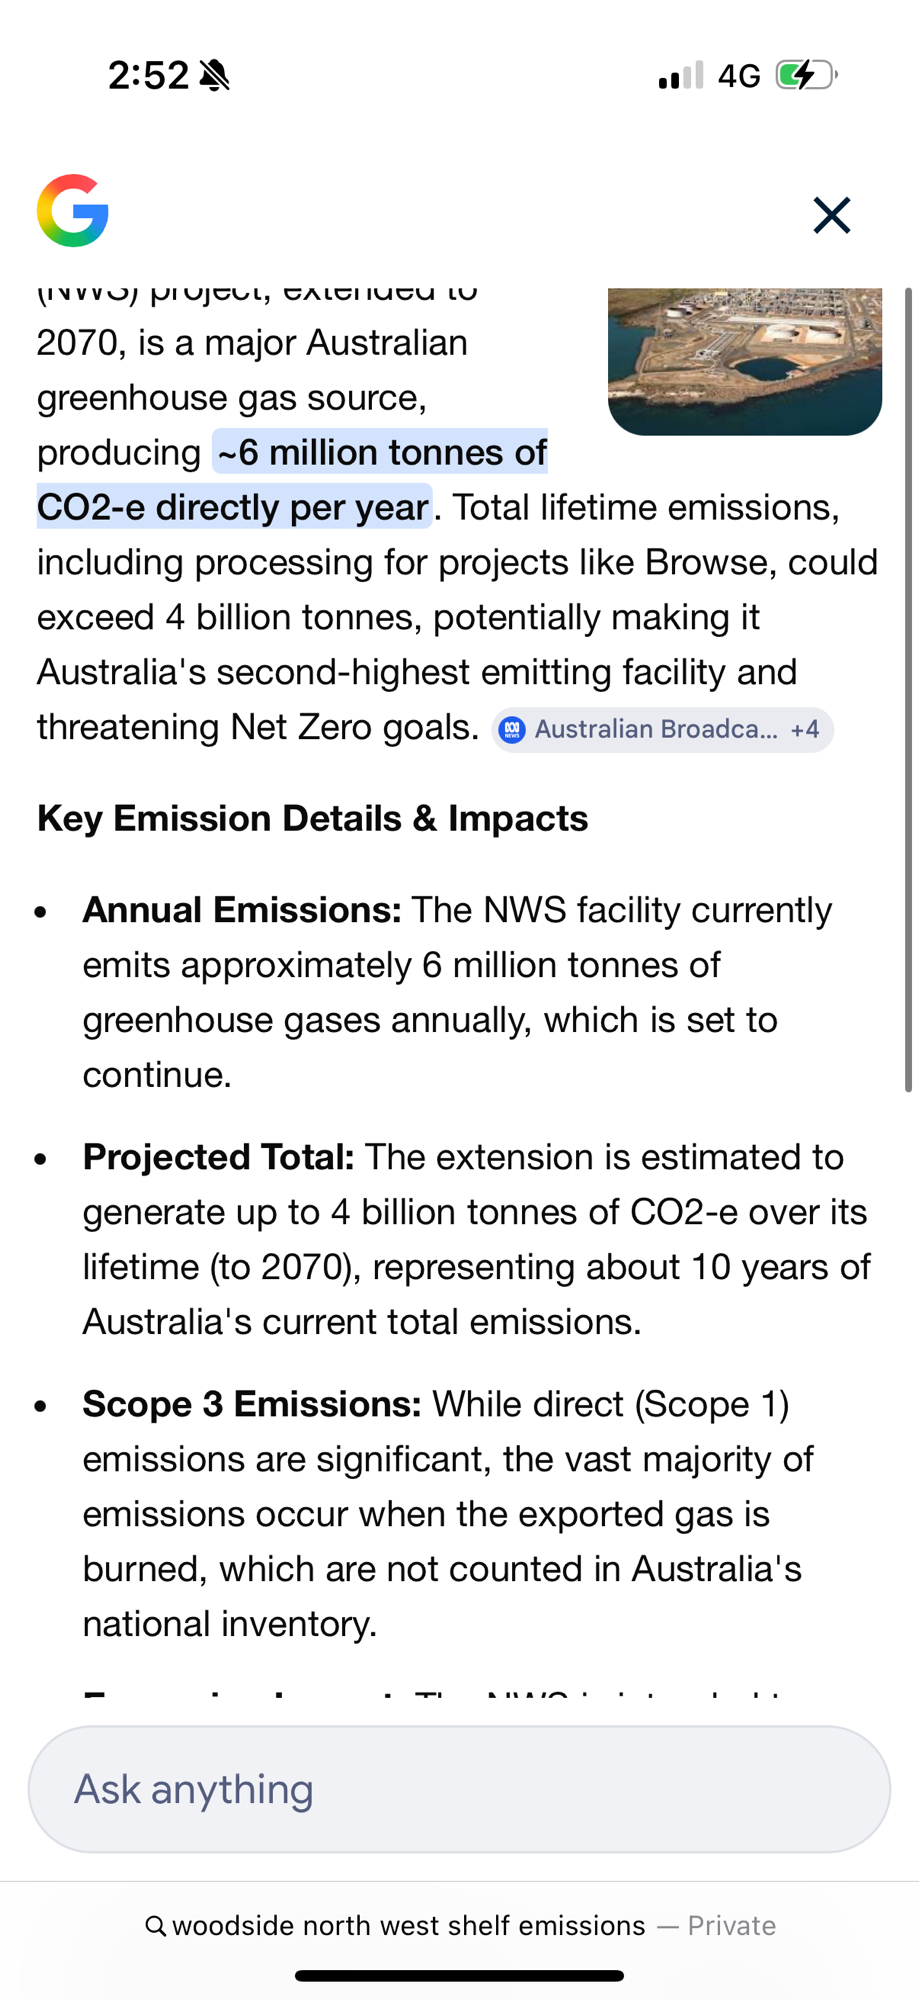Screen dimensions: 919x2000
Task: Tap the home indicator bar at the bottom
Action: (459, 1975)
